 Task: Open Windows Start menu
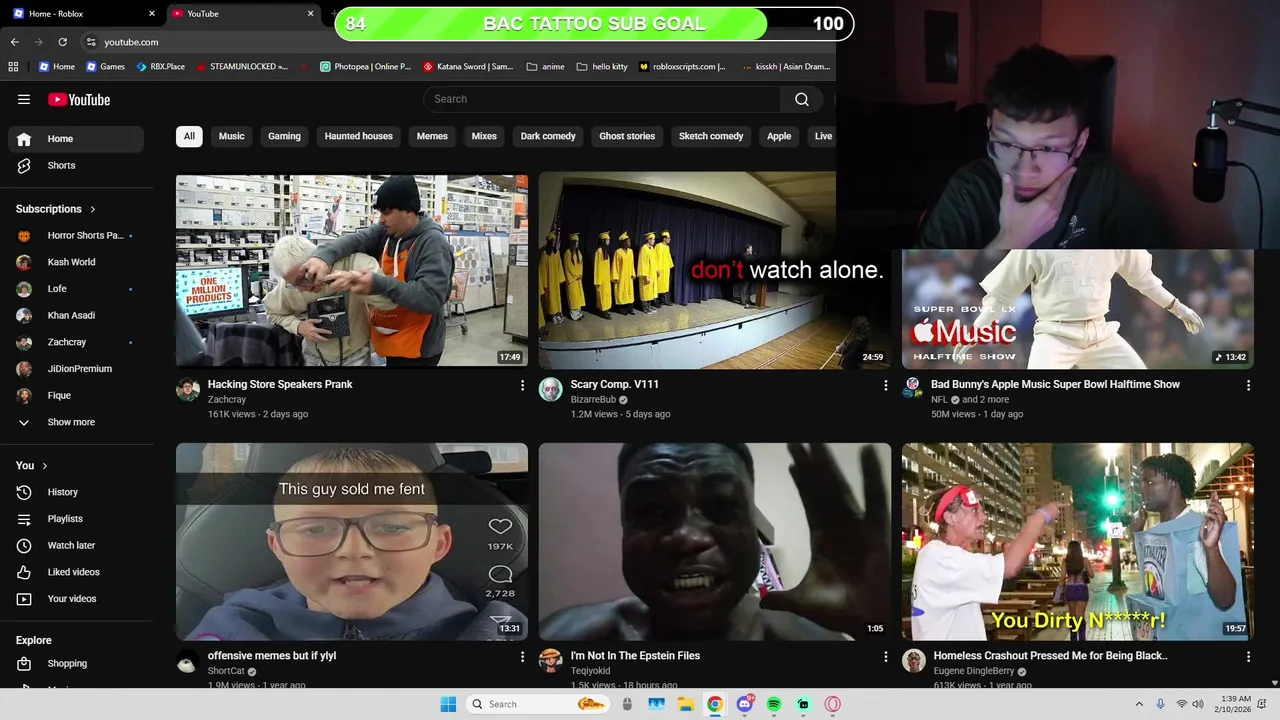tap(448, 704)
